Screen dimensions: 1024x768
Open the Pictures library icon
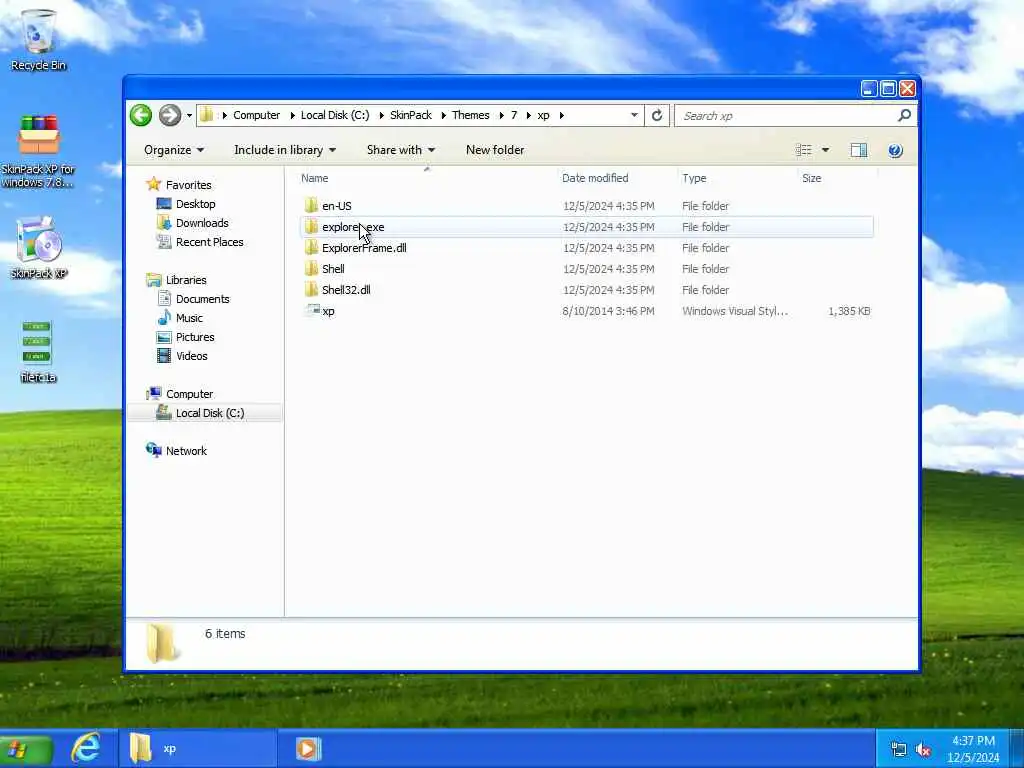point(164,337)
